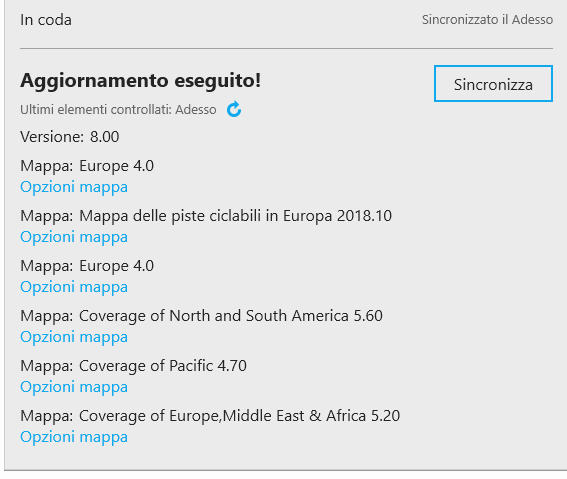The height and width of the screenshot is (479, 567).
Task: Open Opzioni mappa for Europe, Middle East & Africa
Action: pyautogui.click(x=74, y=437)
